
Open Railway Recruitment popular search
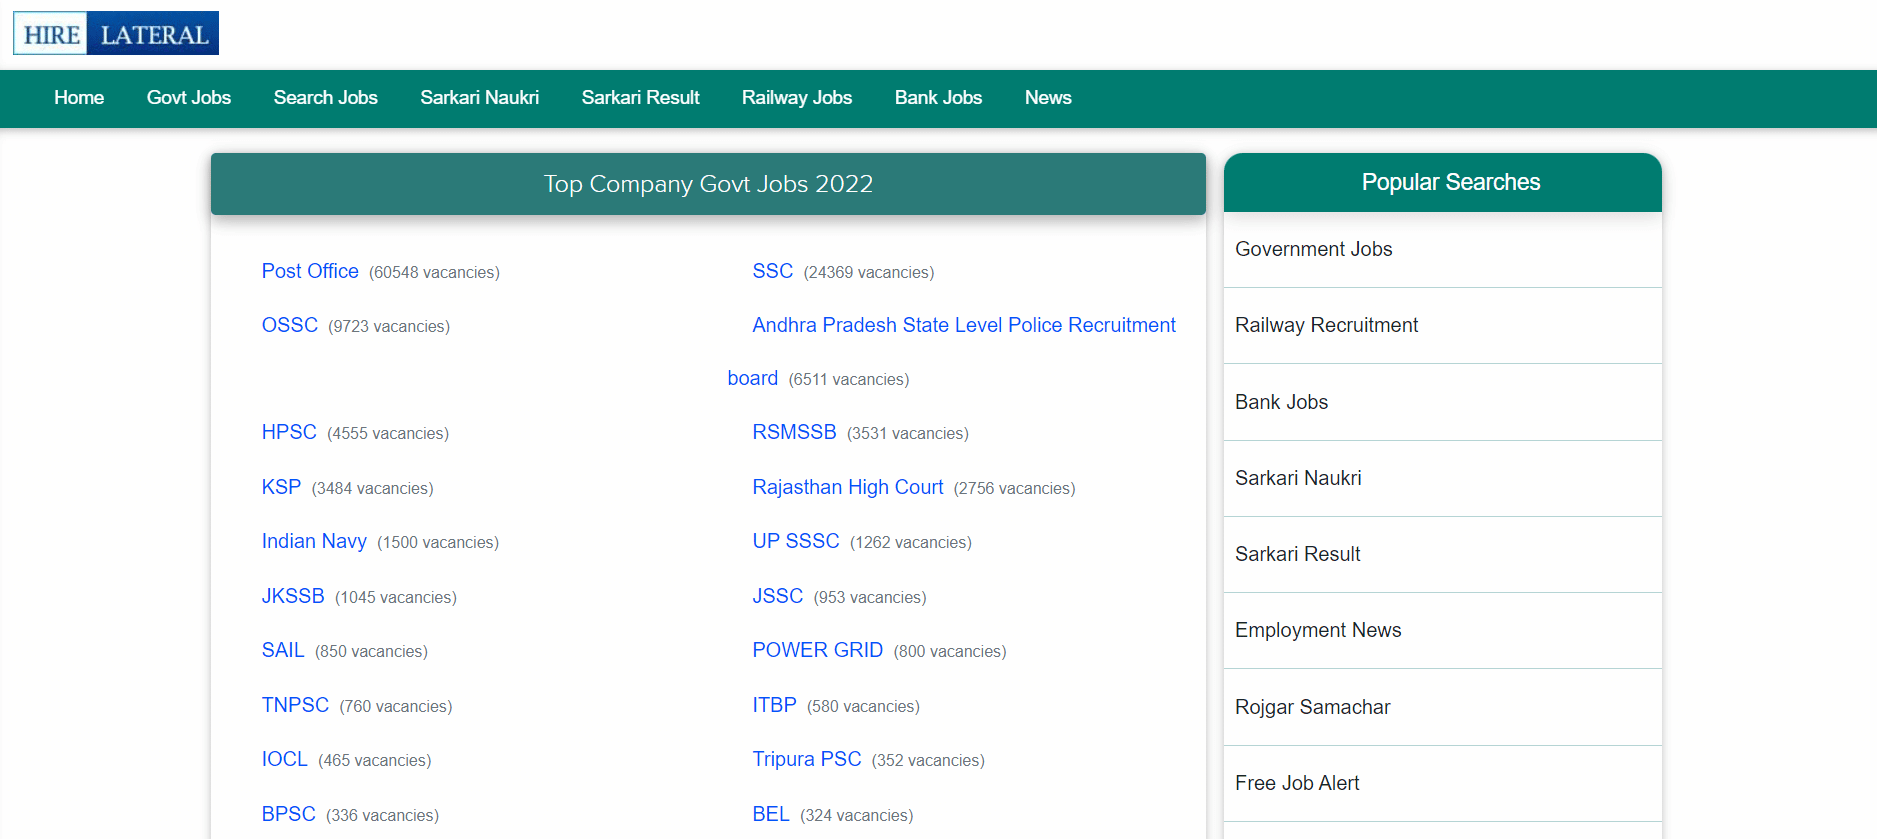point(1327,325)
